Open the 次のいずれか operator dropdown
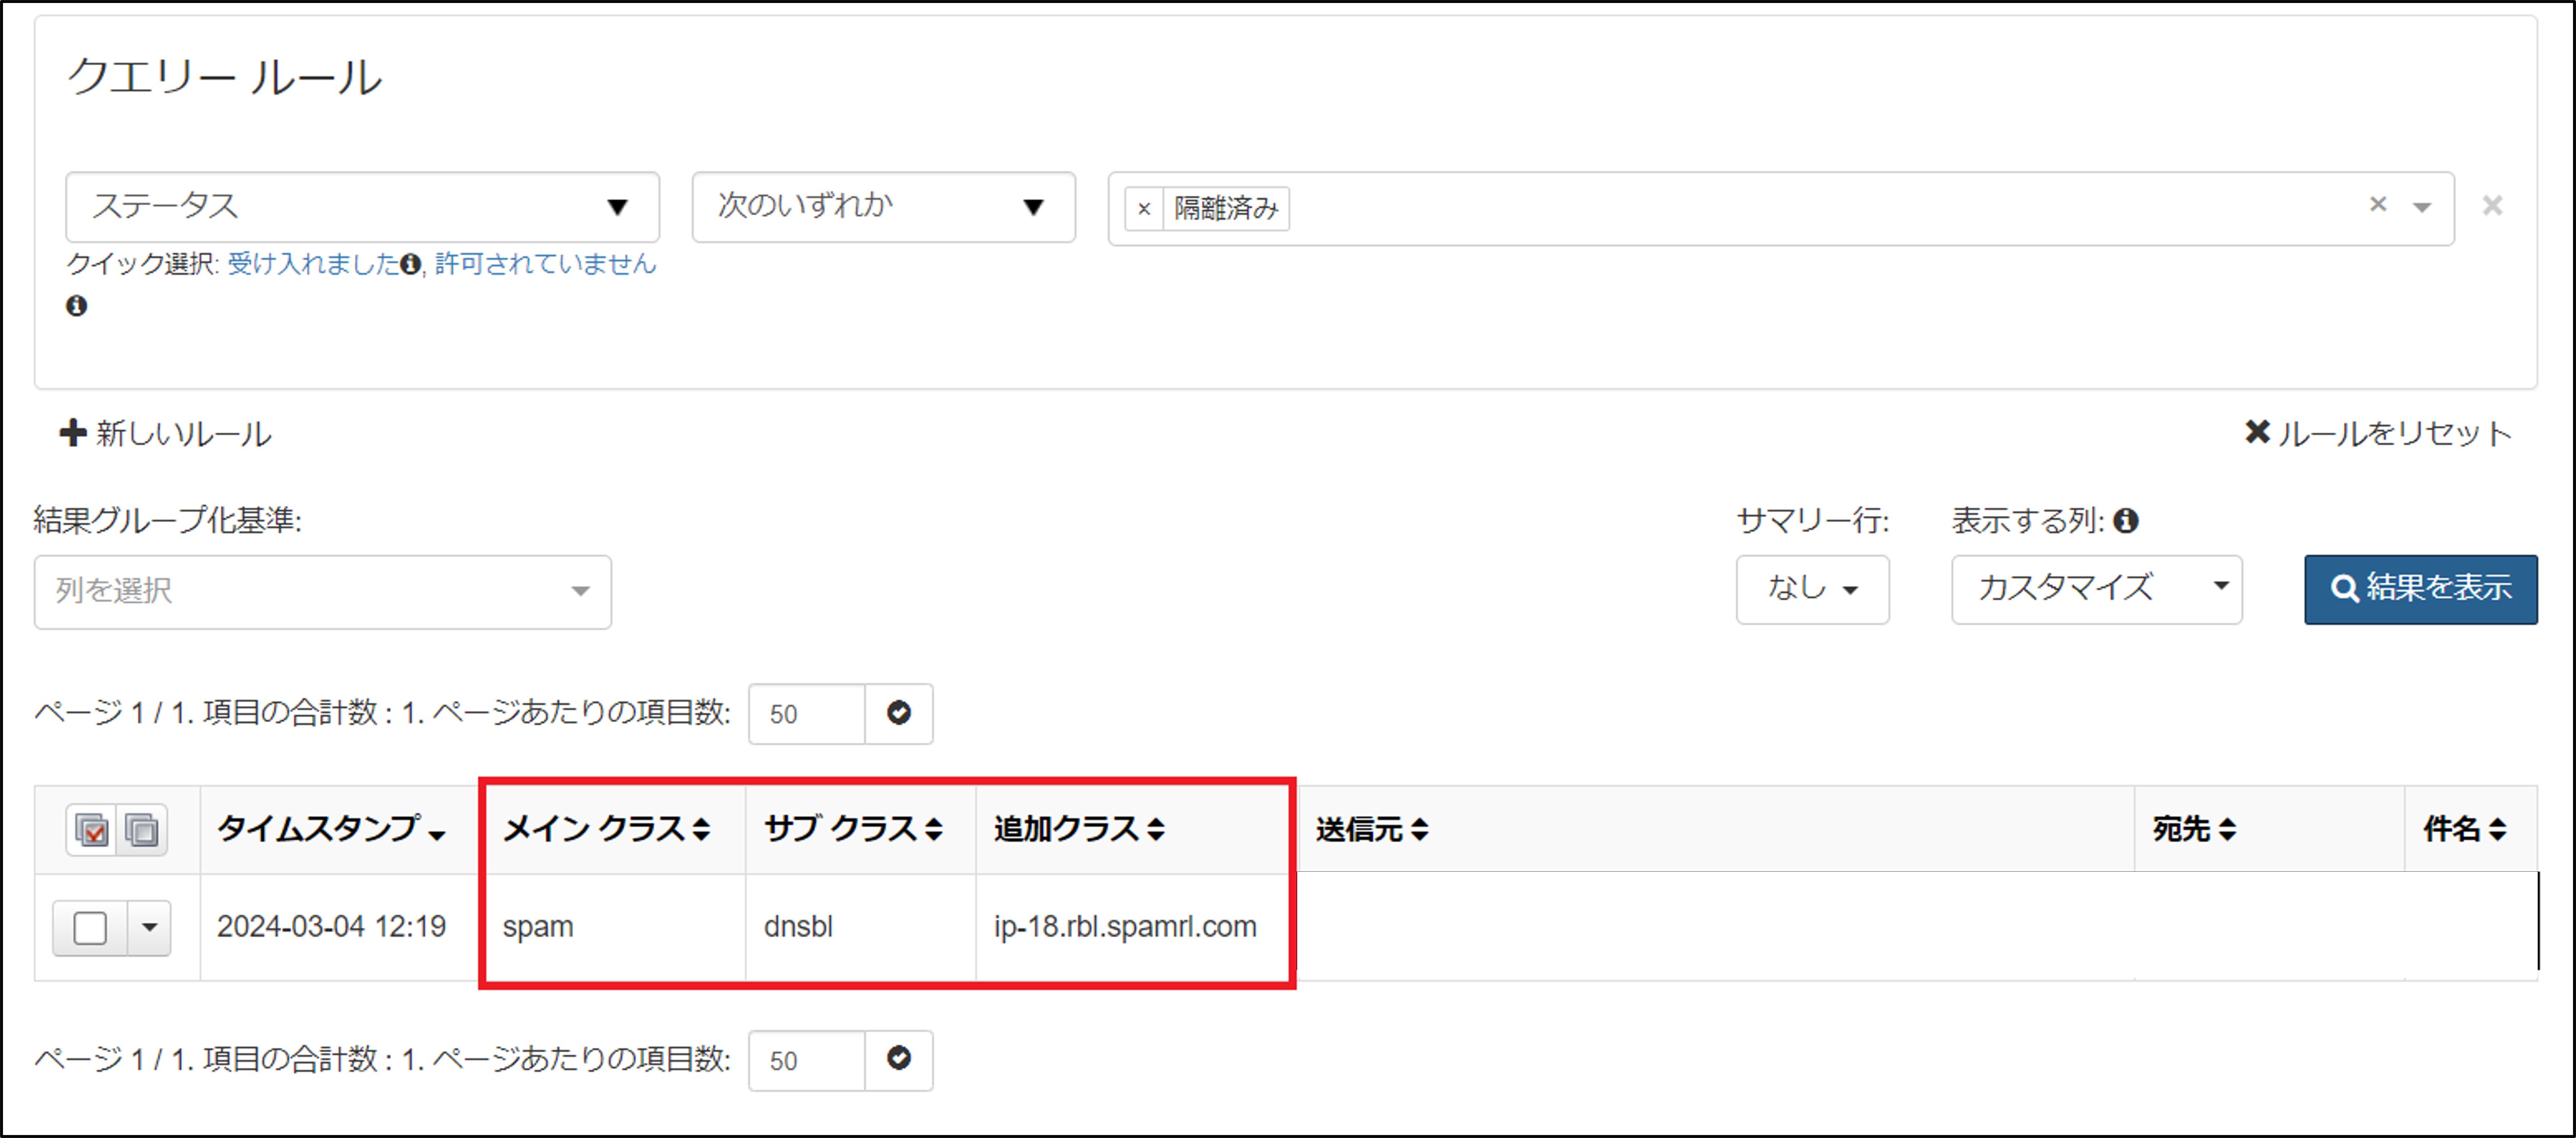The height and width of the screenshot is (1138, 2576). pyautogui.click(x=883, y=207)
